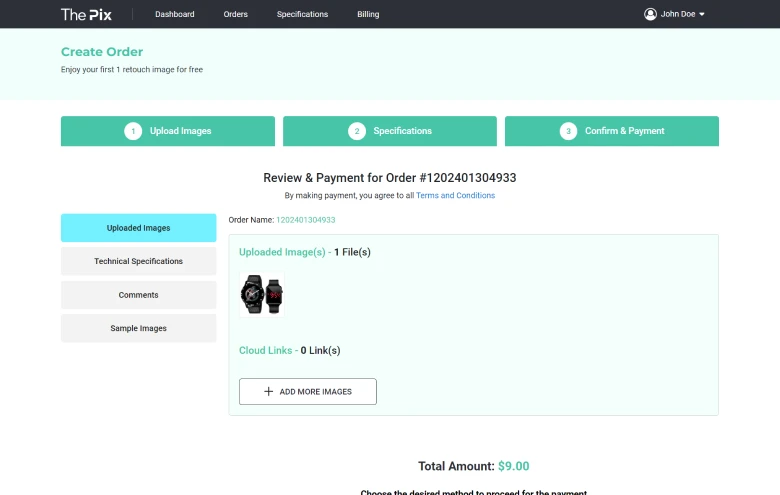Click the plus icon on Add More Images

pyautogui.click(x=268, y=392)
